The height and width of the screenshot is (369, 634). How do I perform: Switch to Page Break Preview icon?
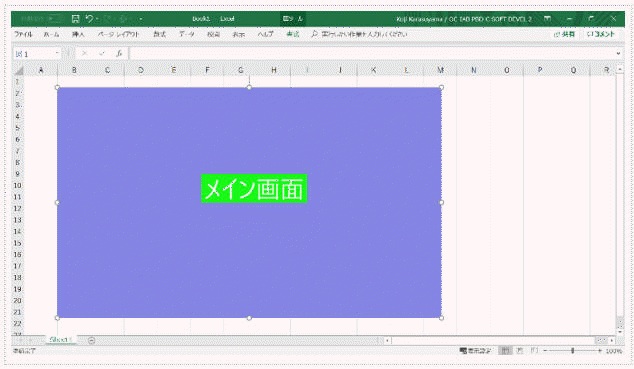pos(534,350)
